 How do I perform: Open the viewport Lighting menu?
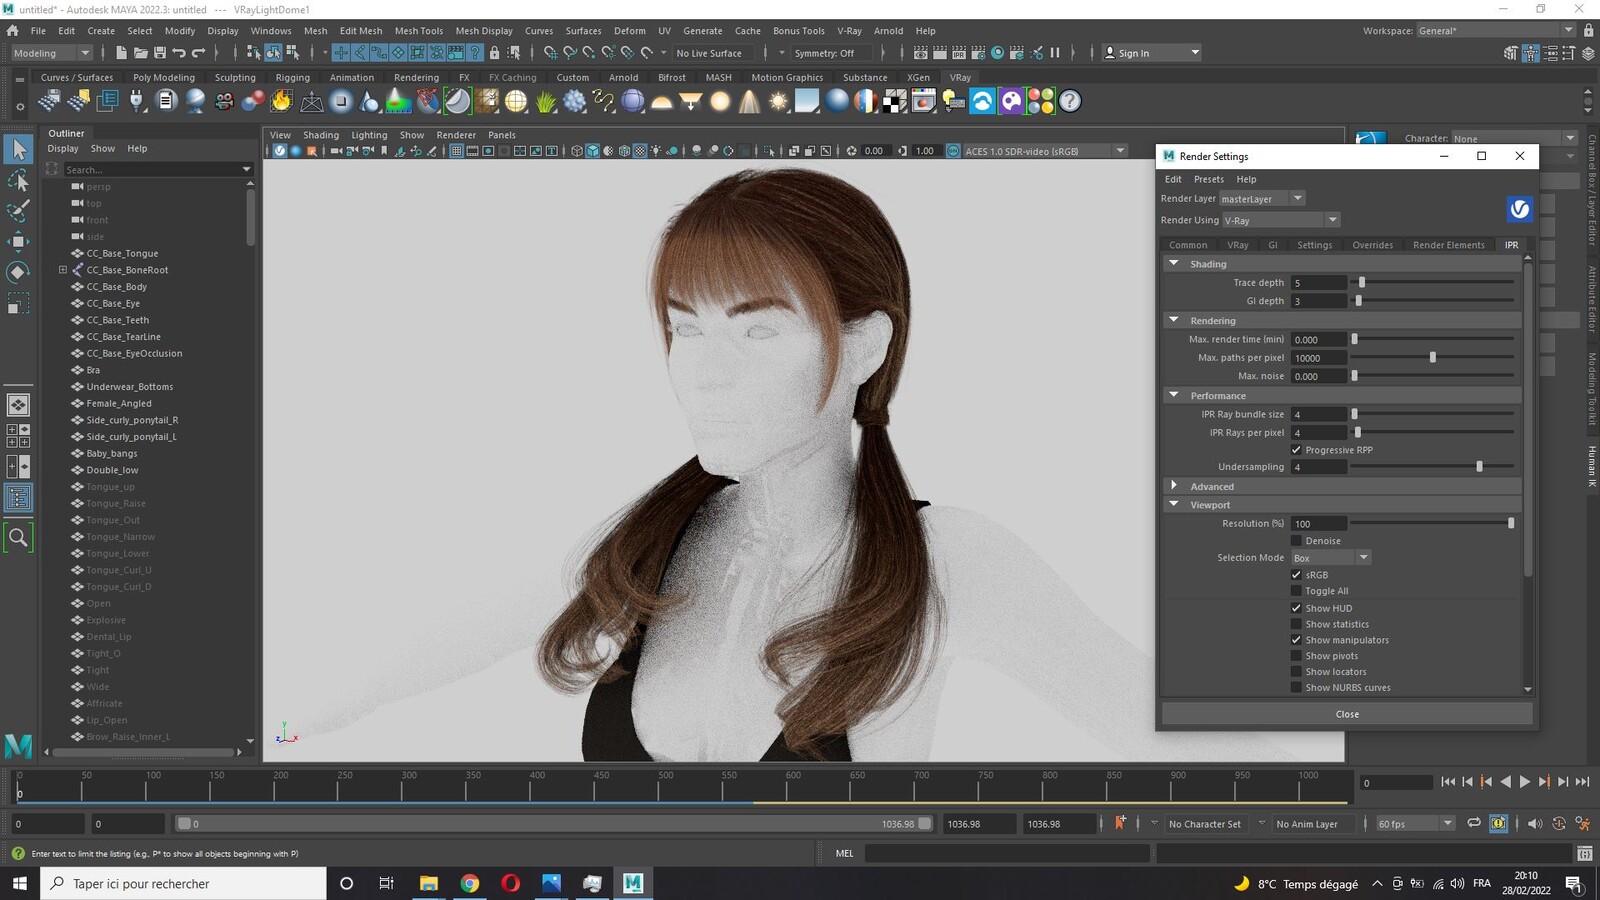(x=369, y=135)
